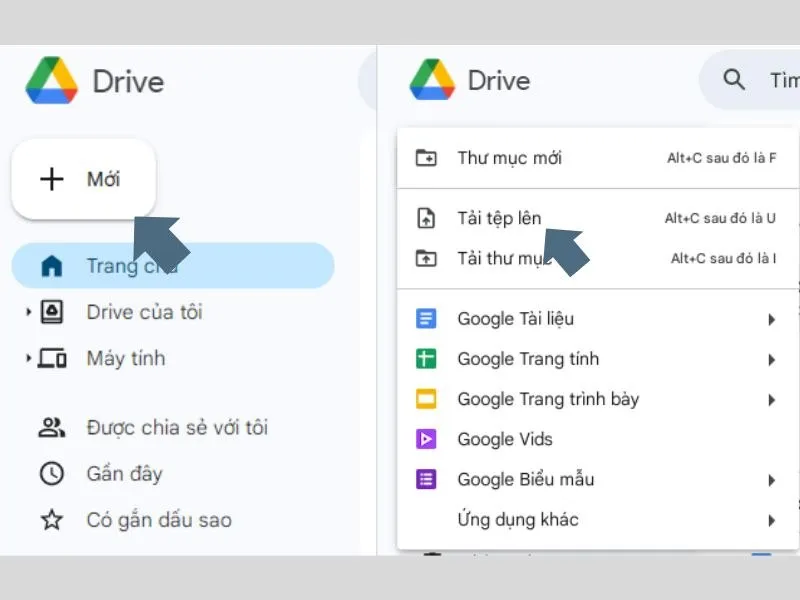Click the Drive wordmark in left panel

(x=128, y=81)
